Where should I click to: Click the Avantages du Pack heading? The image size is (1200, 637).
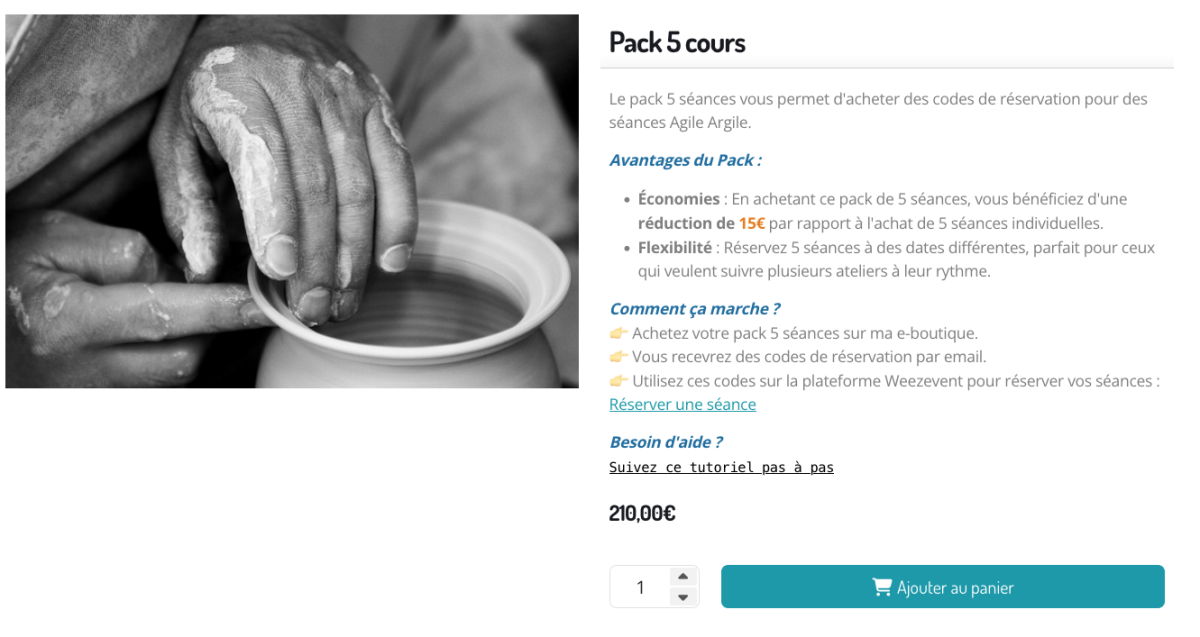[685, 160]
